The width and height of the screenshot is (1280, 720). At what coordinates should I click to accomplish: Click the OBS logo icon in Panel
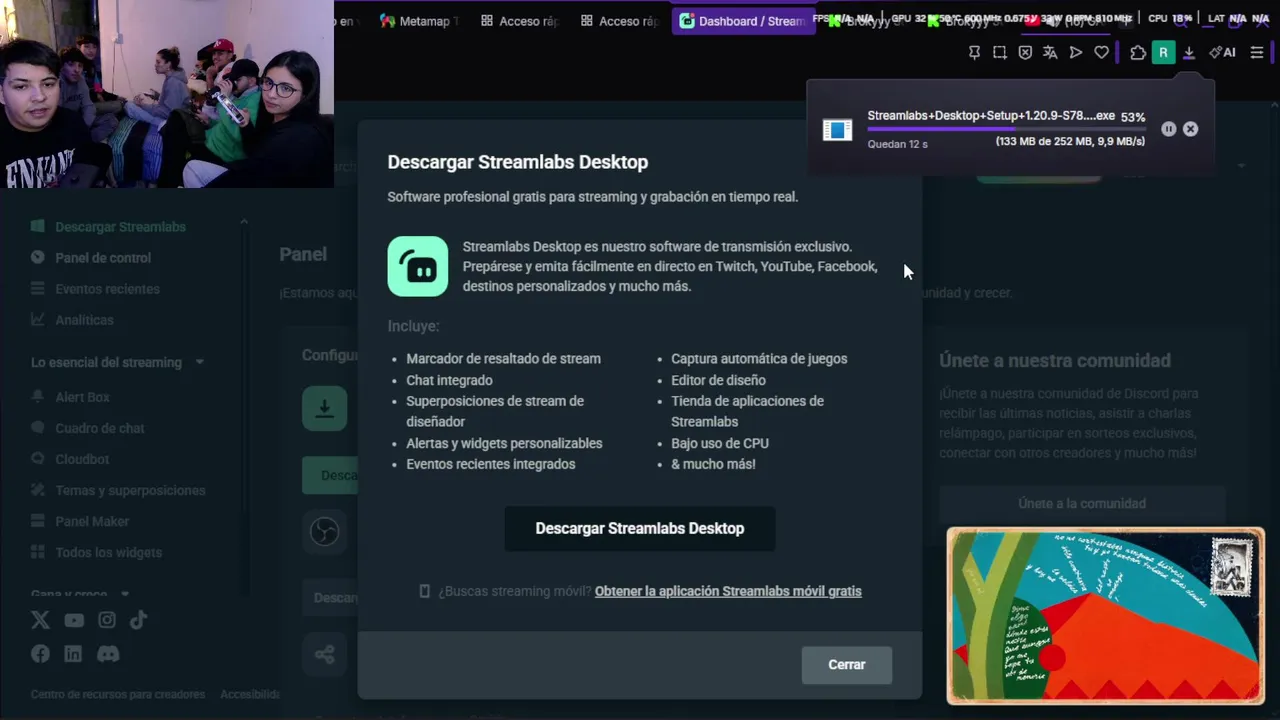pyautogui.click(x=324, y=531)
